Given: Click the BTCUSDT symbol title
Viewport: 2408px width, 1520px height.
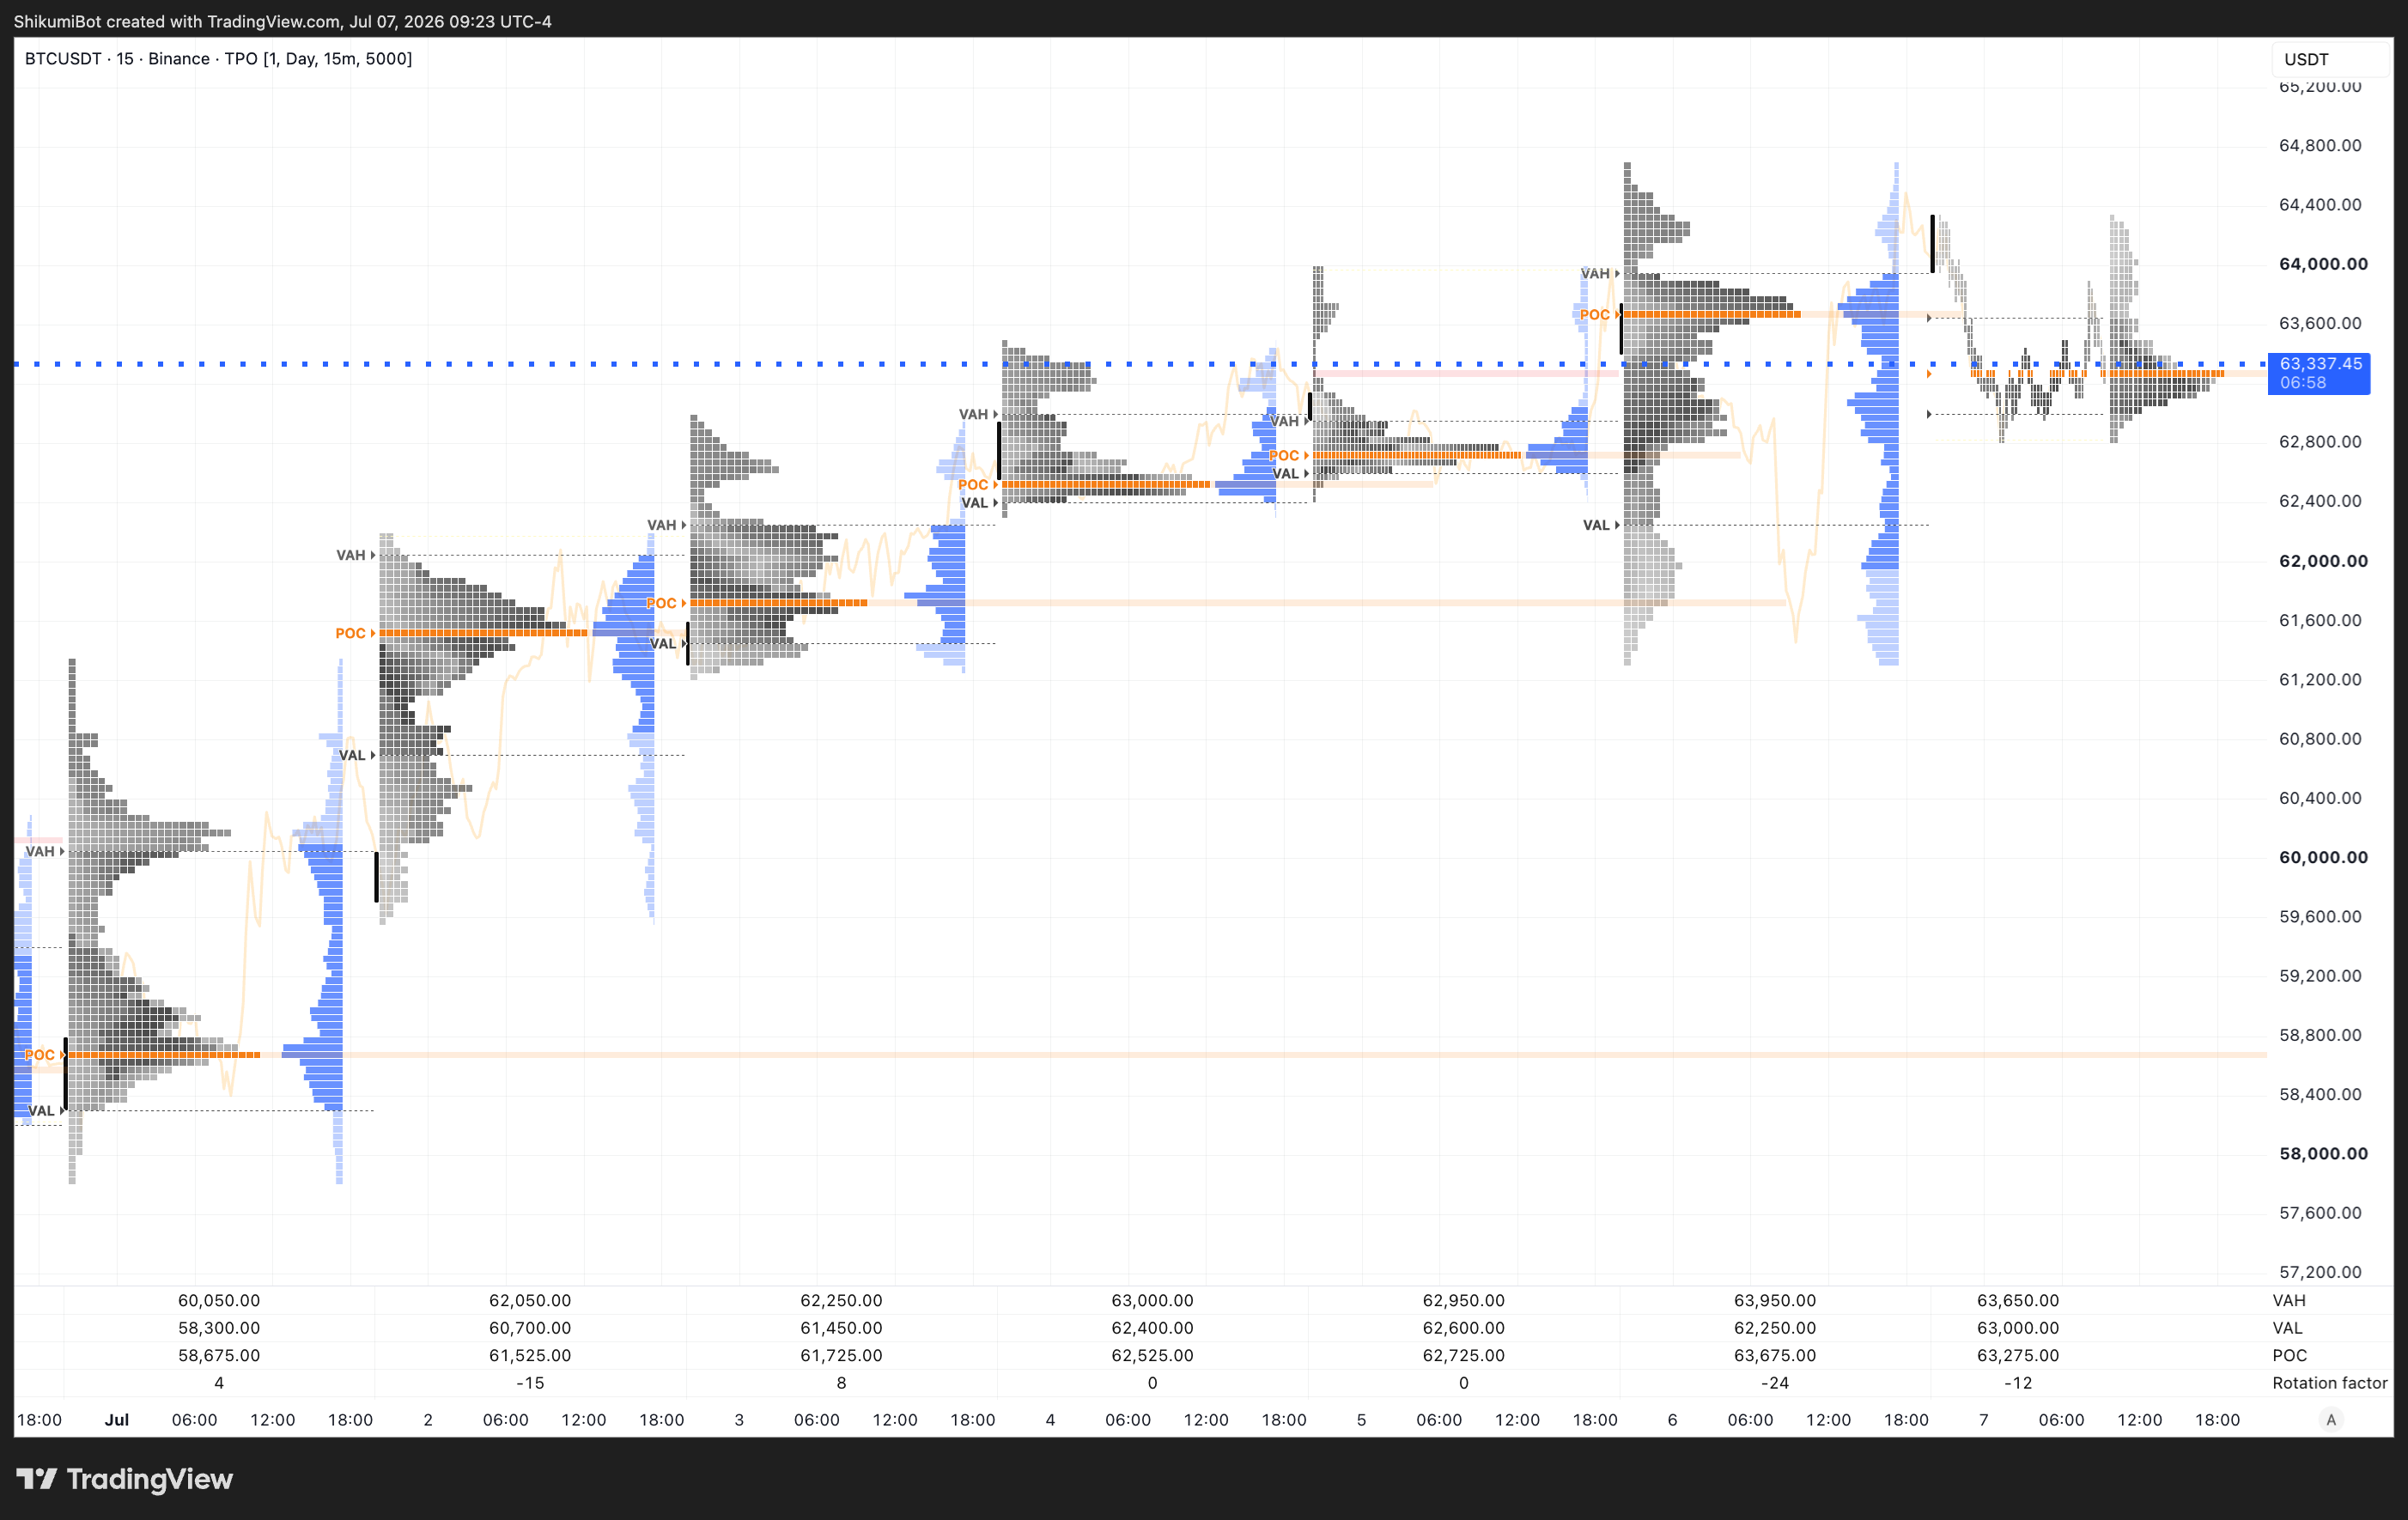Looking at the screenshot, I should click(63, 59).
